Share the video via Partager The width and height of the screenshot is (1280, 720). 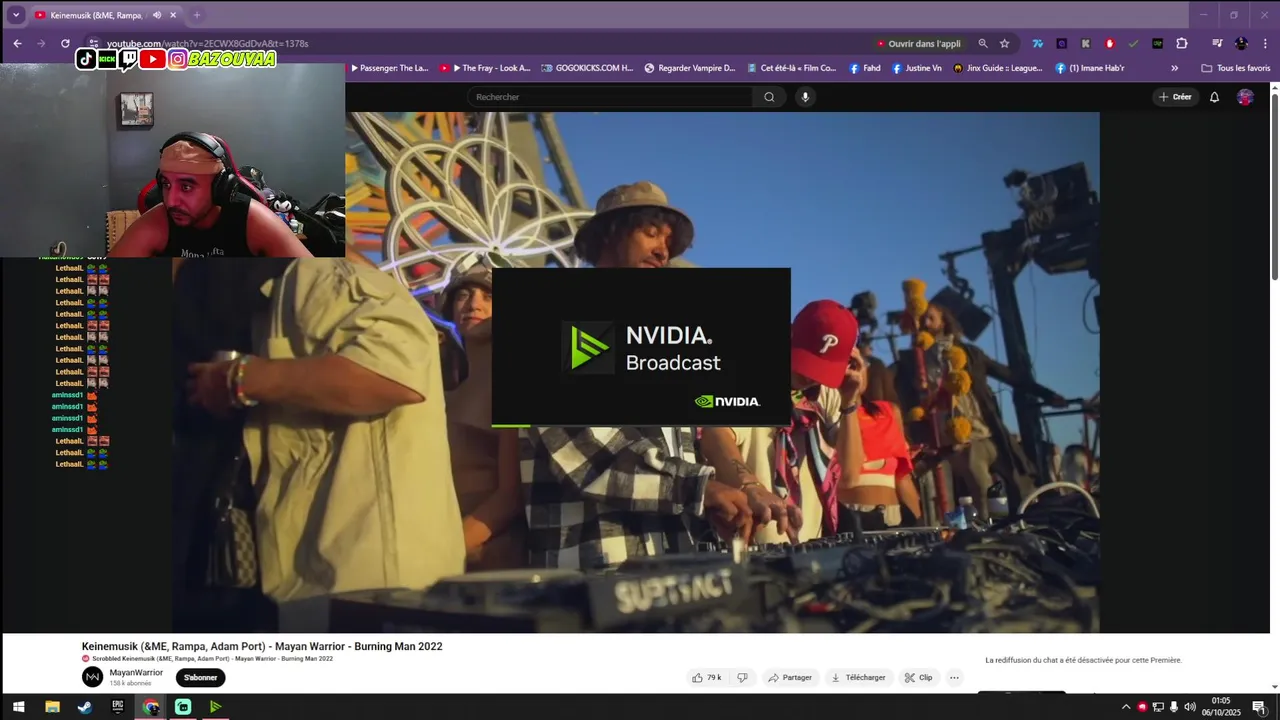[790, 677]
